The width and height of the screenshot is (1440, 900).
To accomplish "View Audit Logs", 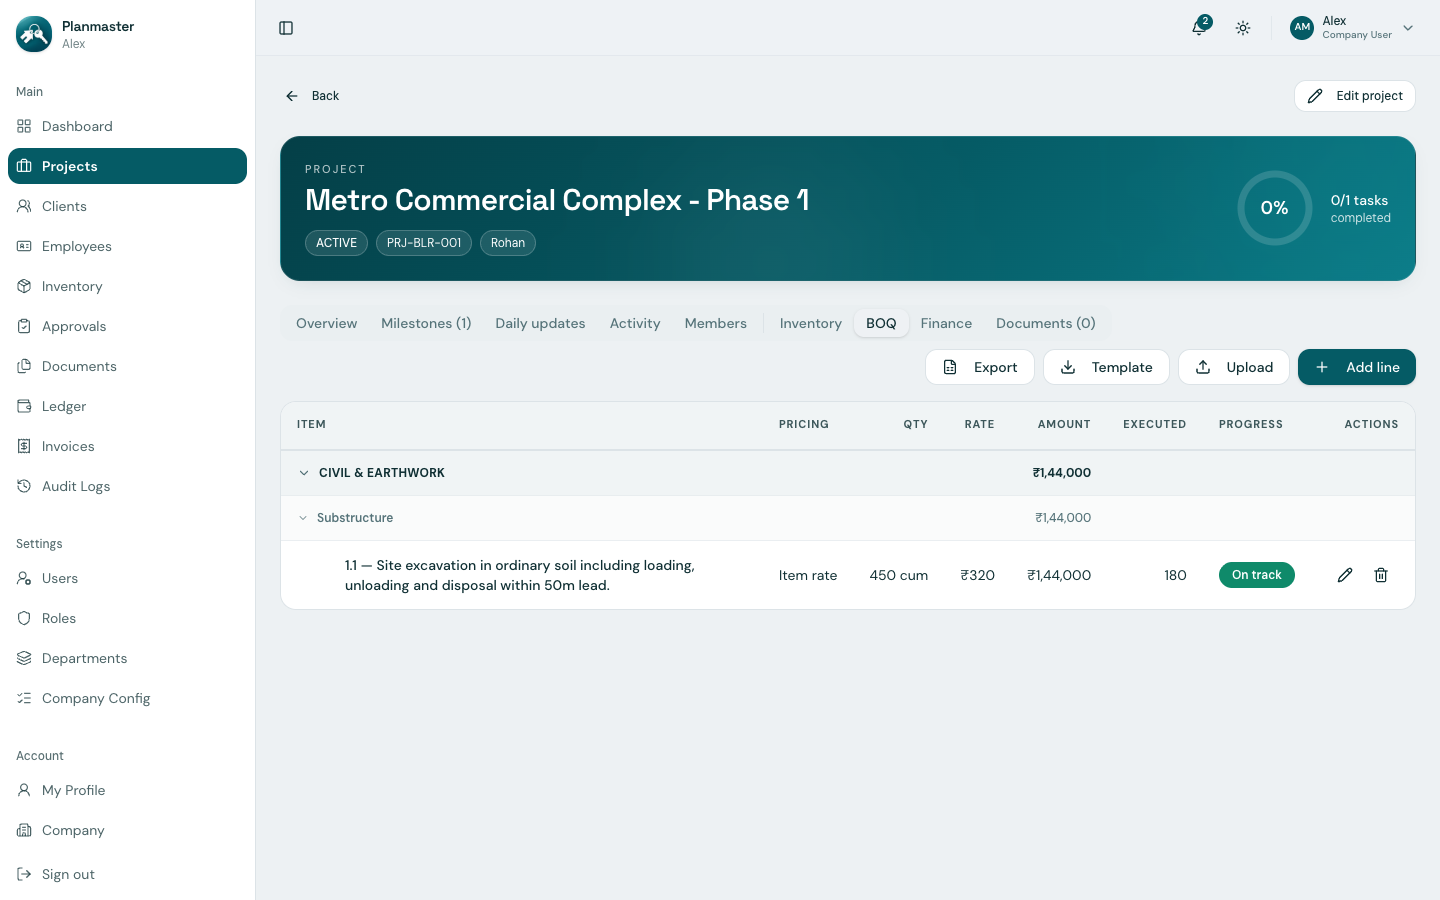I will point(127,486).
